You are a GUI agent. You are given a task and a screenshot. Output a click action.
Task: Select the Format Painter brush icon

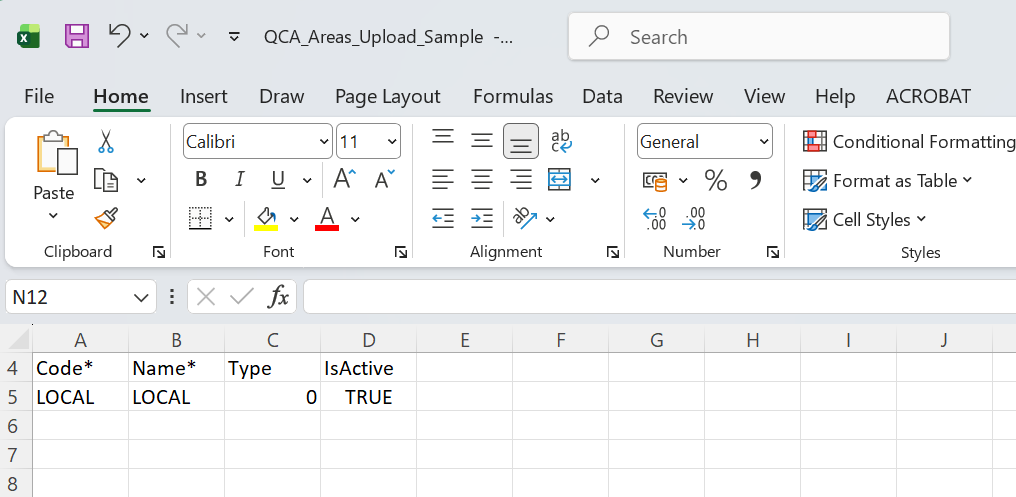click(x=105, y=218)
